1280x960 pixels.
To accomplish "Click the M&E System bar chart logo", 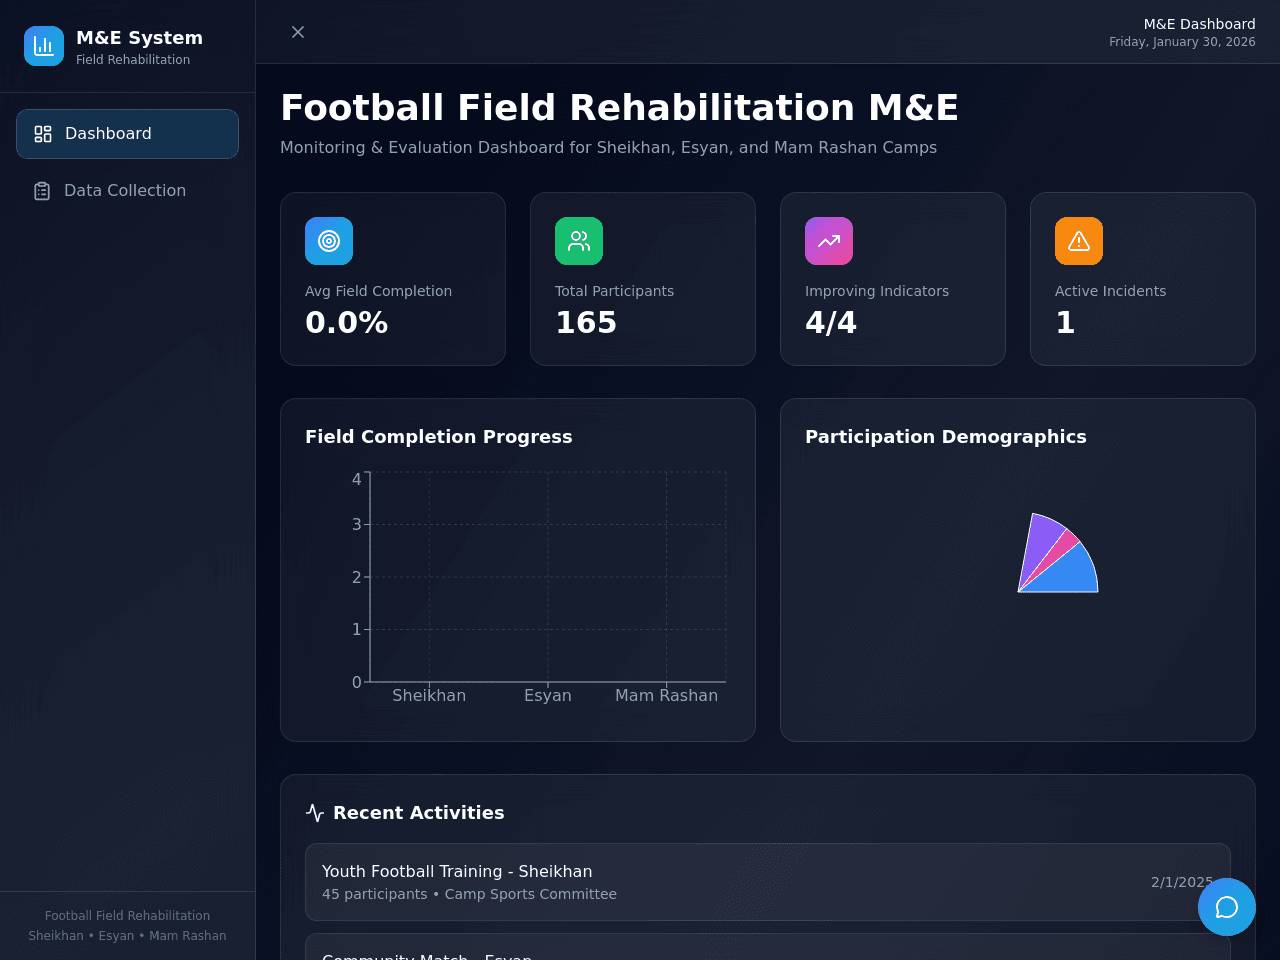I will [44, 46].
